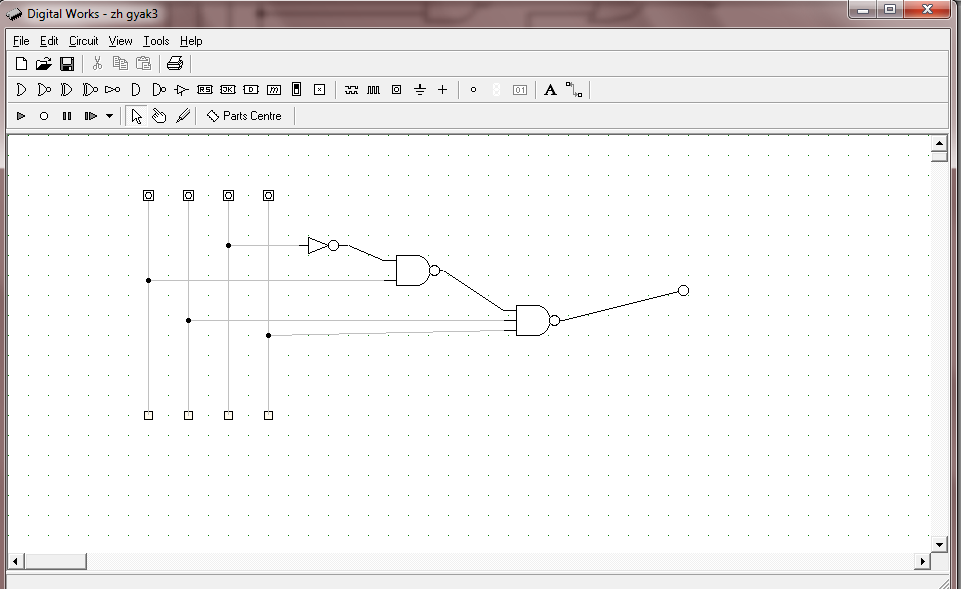
Task: Select the text annotation A tool
Action: 550,90
